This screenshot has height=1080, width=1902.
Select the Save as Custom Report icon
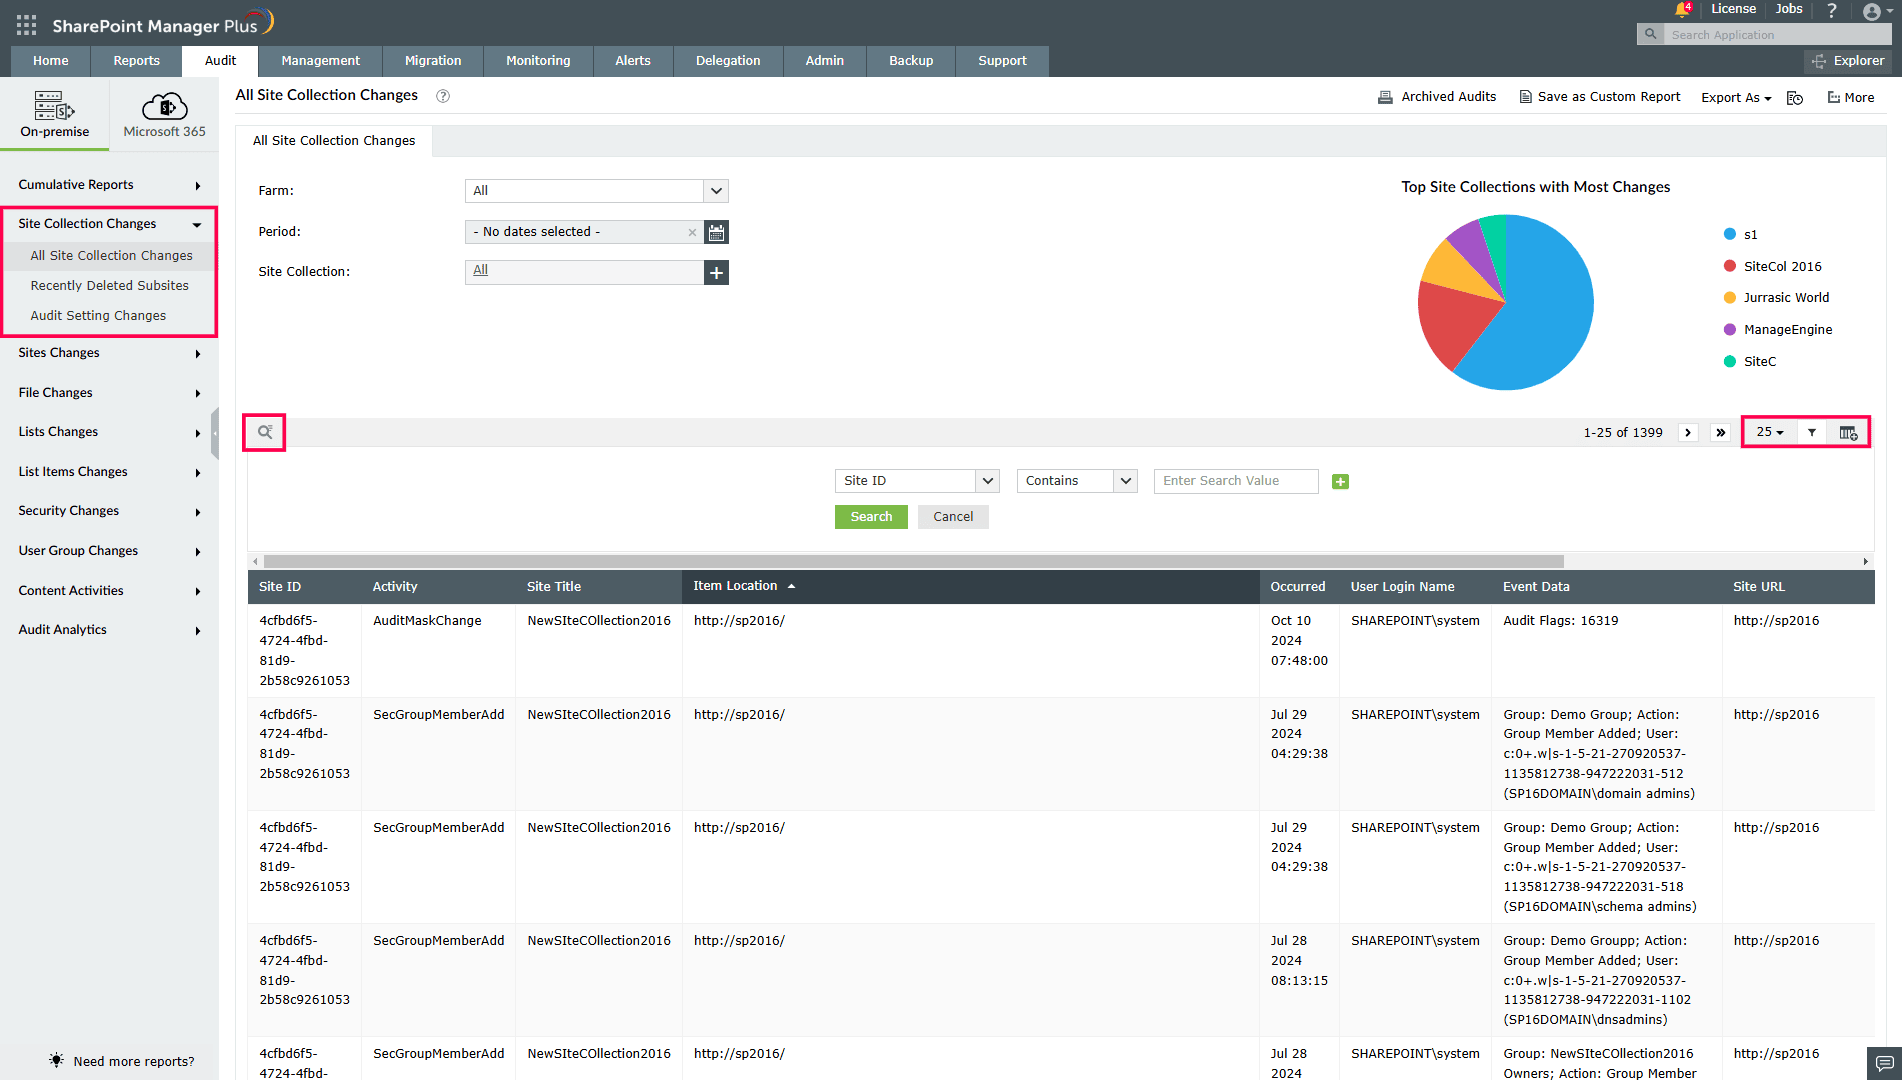click(1525, 96)
